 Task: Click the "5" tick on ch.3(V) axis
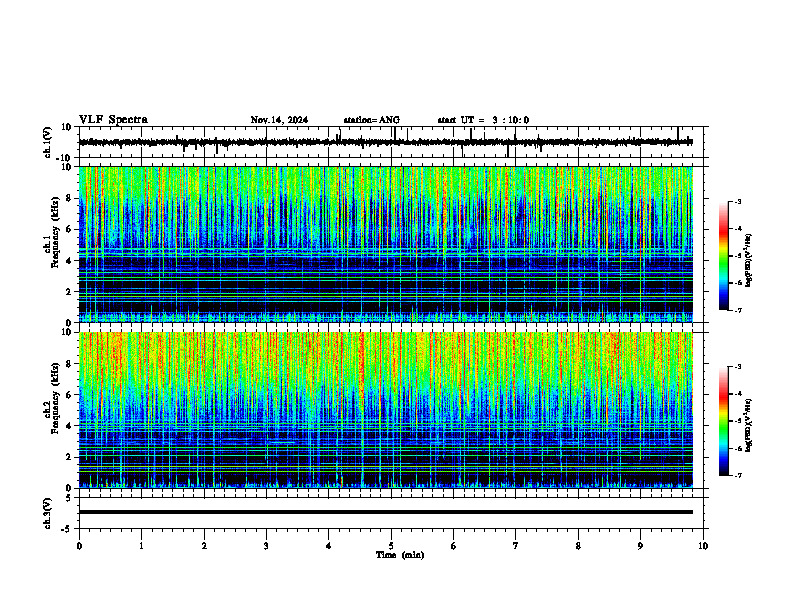pyautogui.click(x=69, y=498)
